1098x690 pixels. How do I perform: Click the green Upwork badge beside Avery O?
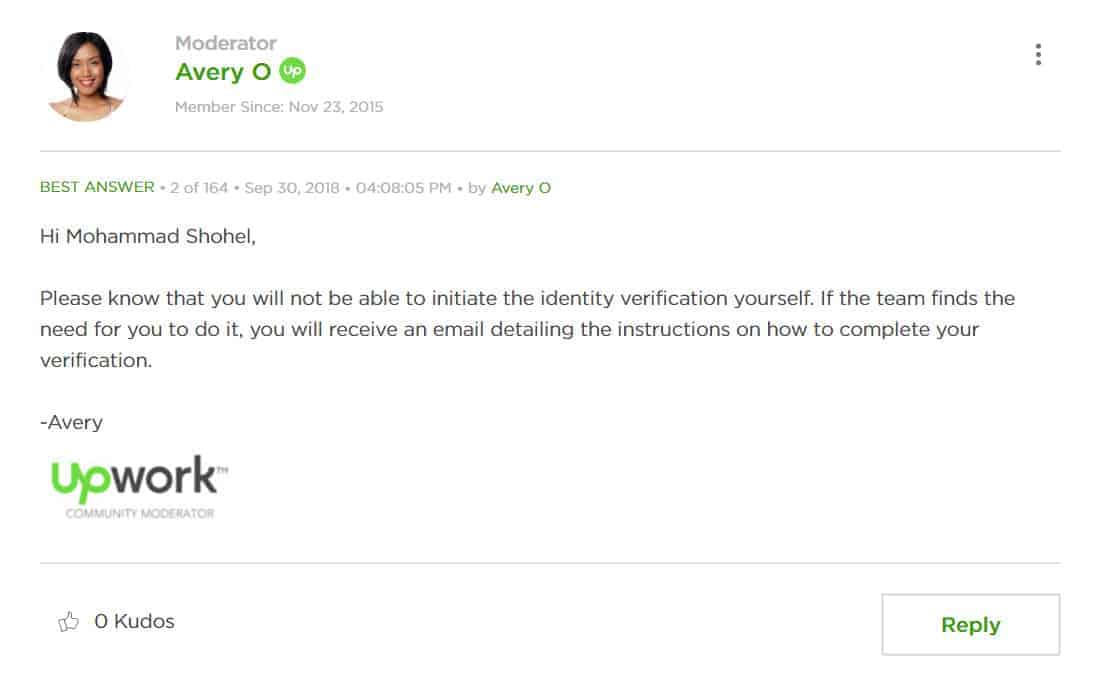[x=293, y=71]
